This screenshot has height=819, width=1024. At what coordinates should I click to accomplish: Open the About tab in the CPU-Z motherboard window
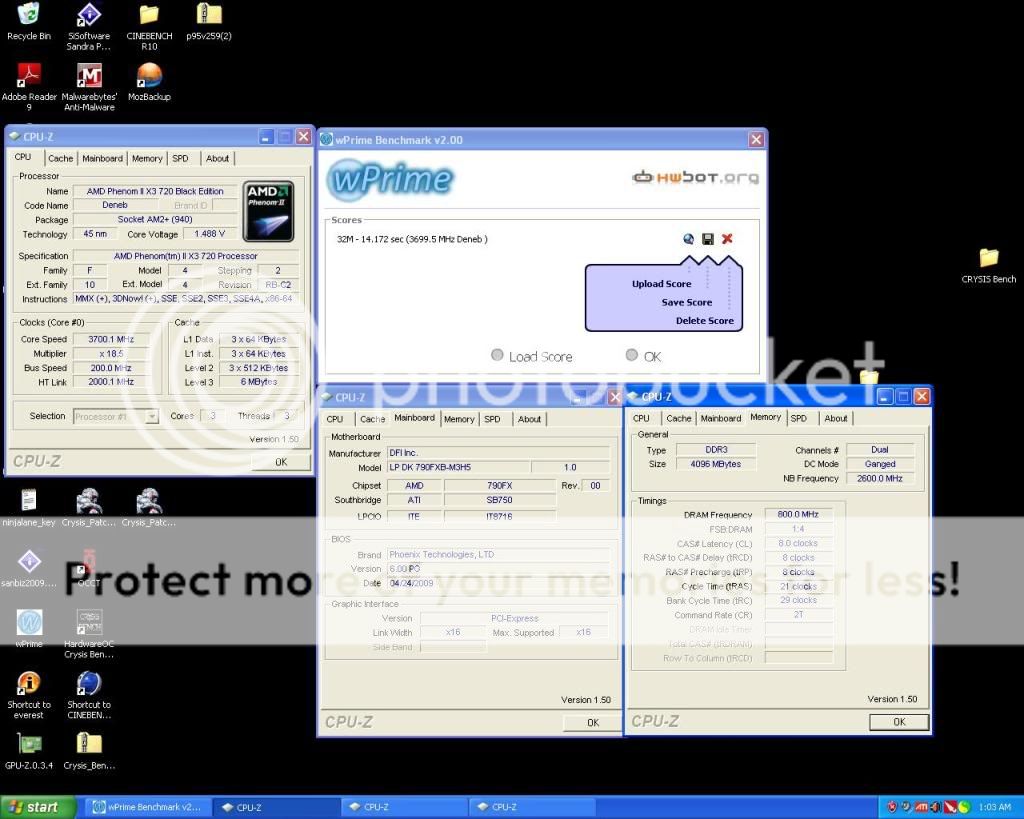click(529, 419)
